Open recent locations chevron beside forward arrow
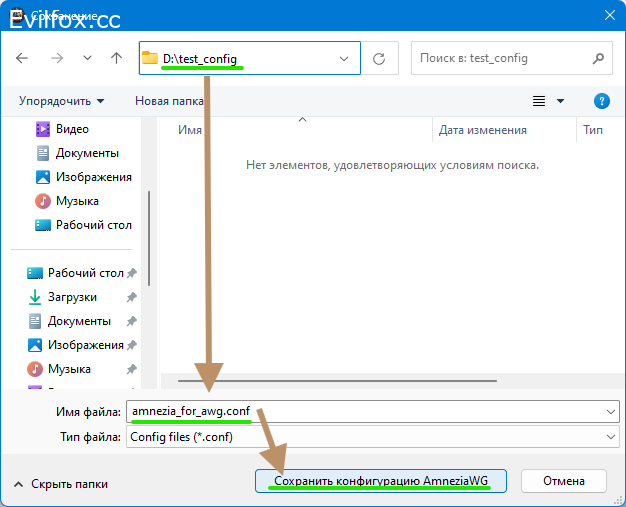626x507 pixels. pos(87,58)
